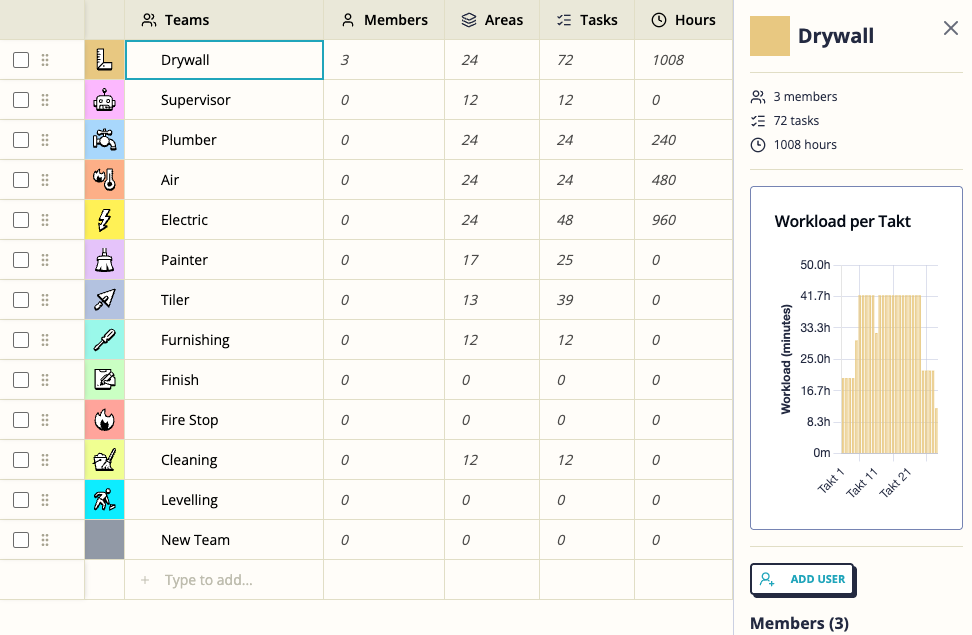Image resolution: width=972 pixels, height=635 pixels.
Task: Tick the New Team row checkbox
Action: point(21,540)
